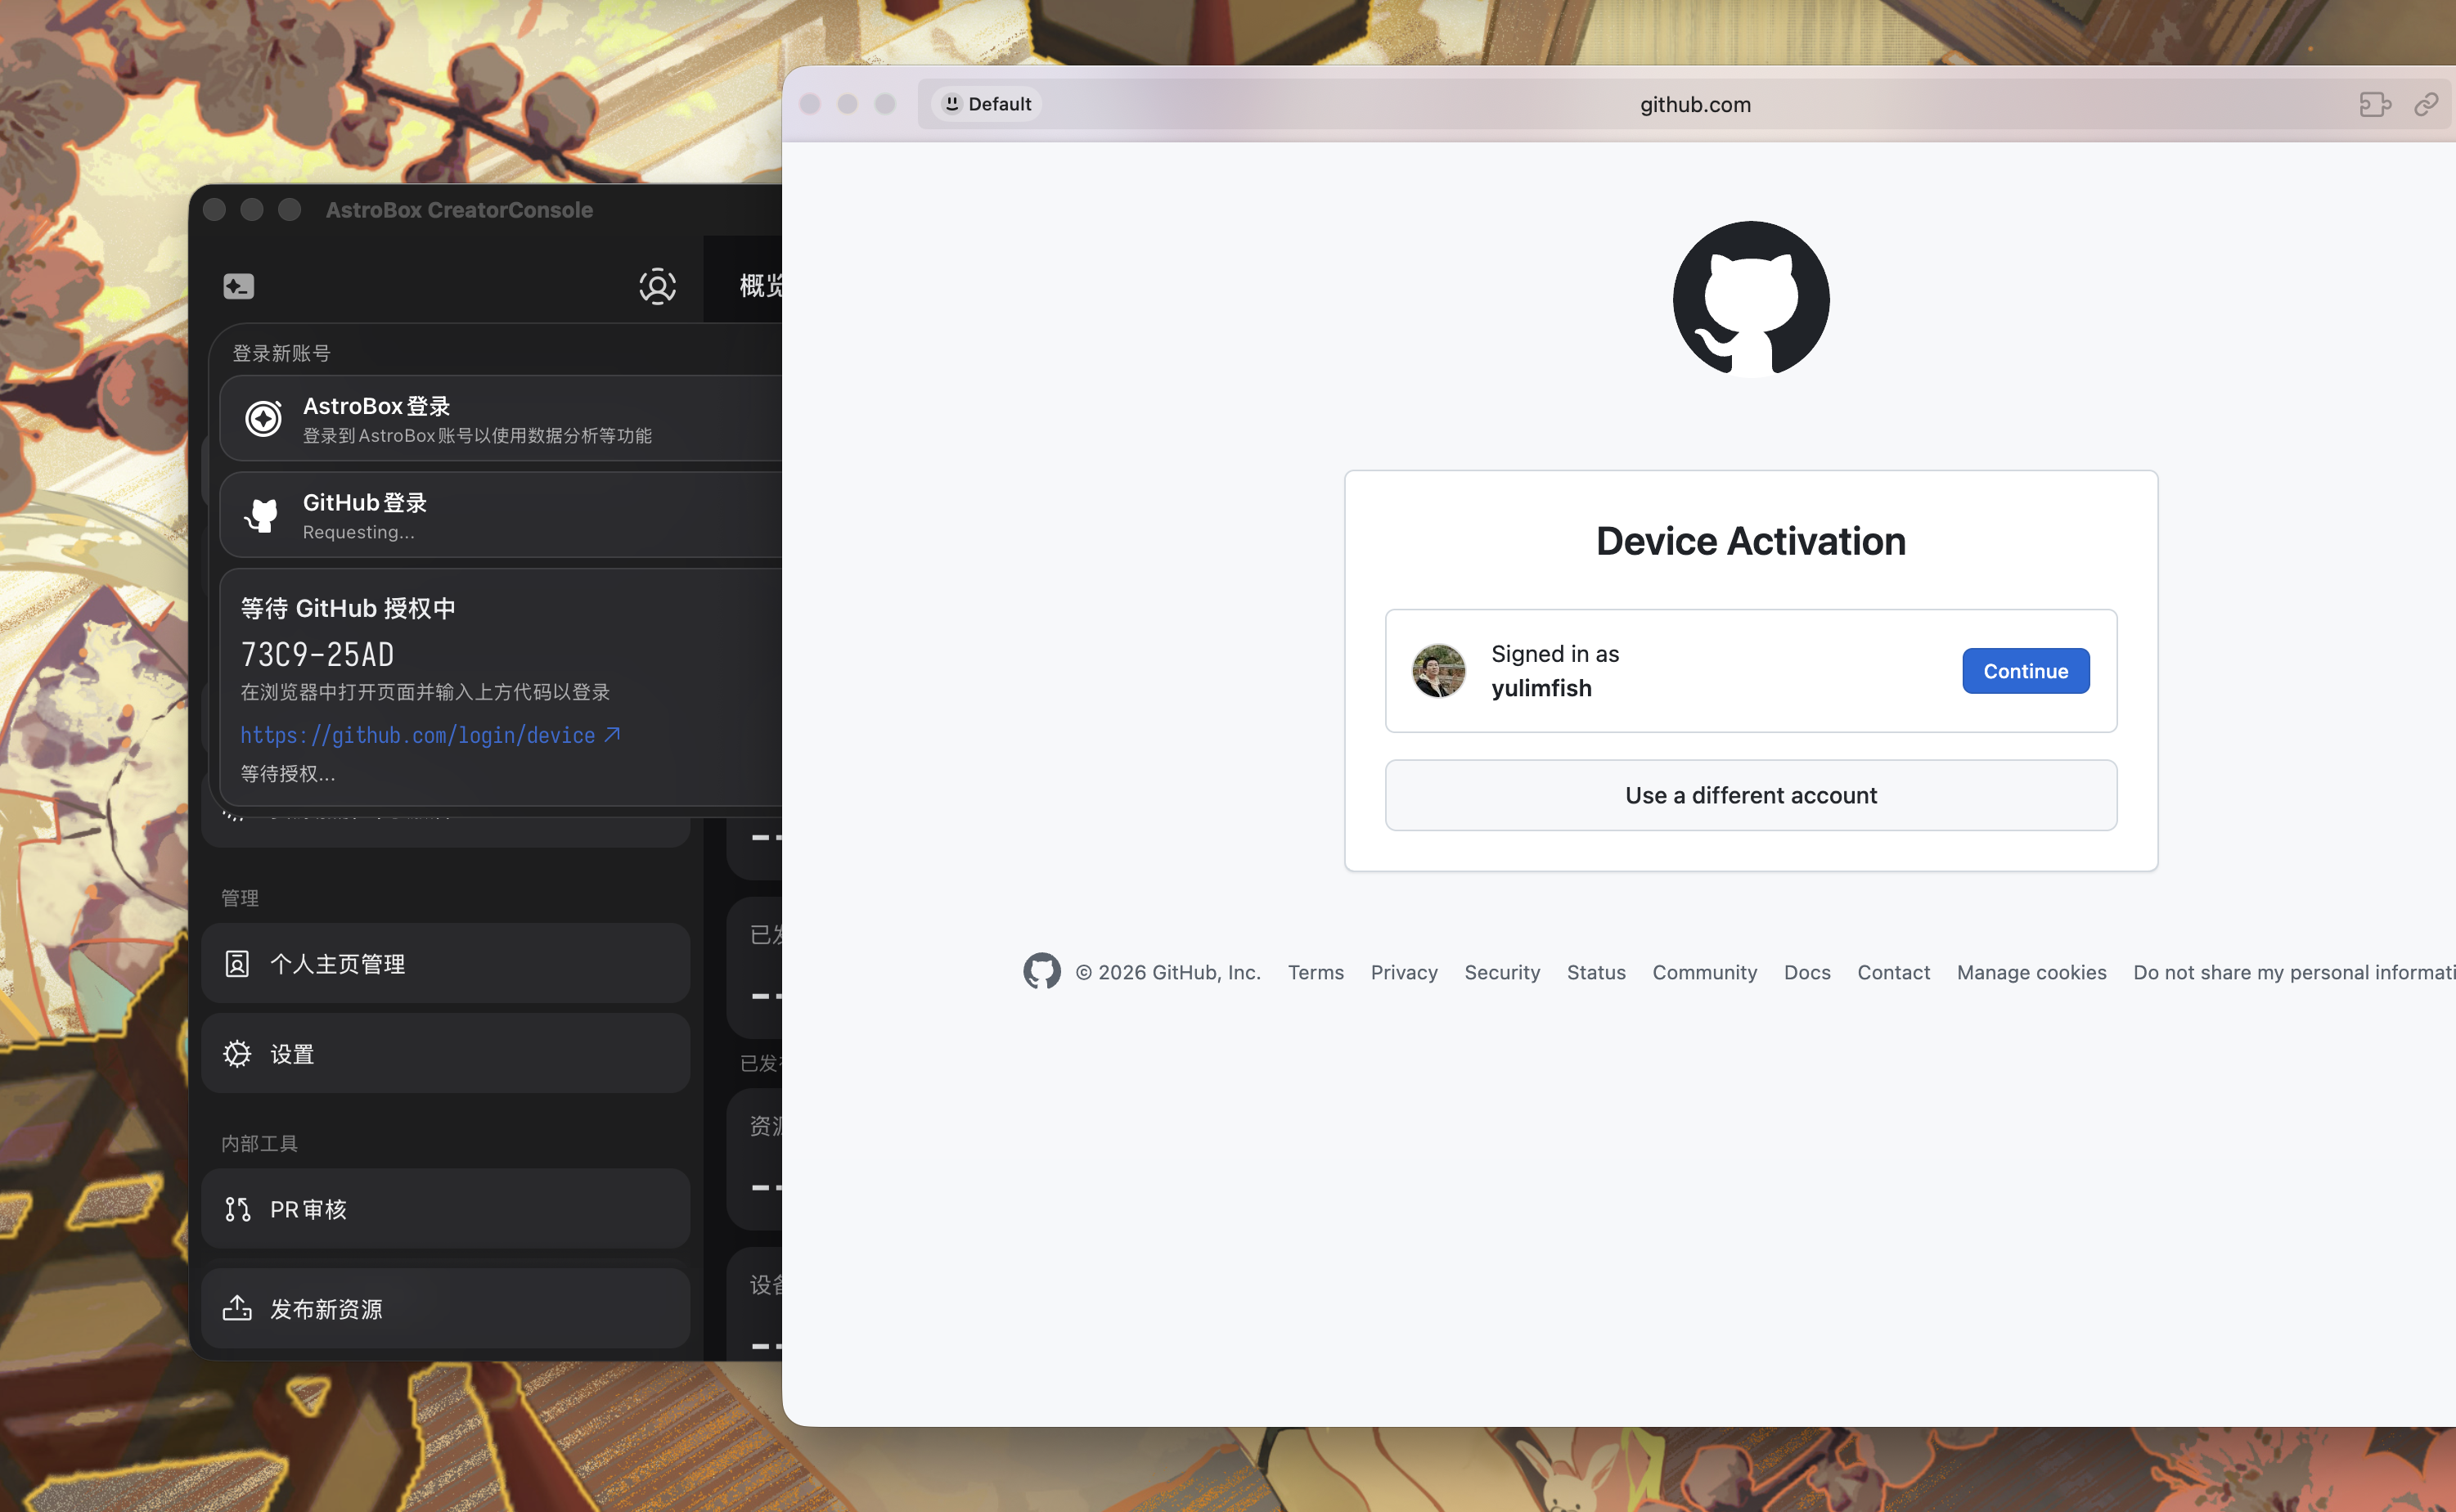
Task: Open PR审核 internal tool
Action: coord(445,1209)
